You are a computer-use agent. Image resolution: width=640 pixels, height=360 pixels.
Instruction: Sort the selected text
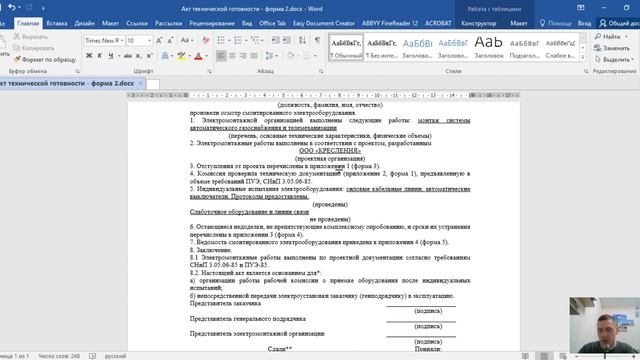(302, 40)
